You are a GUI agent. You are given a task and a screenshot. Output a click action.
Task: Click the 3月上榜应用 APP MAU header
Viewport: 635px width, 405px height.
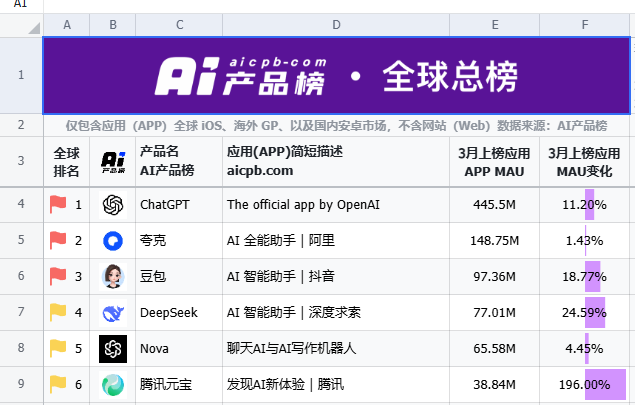pyautogui.click(x=494, y=162)
